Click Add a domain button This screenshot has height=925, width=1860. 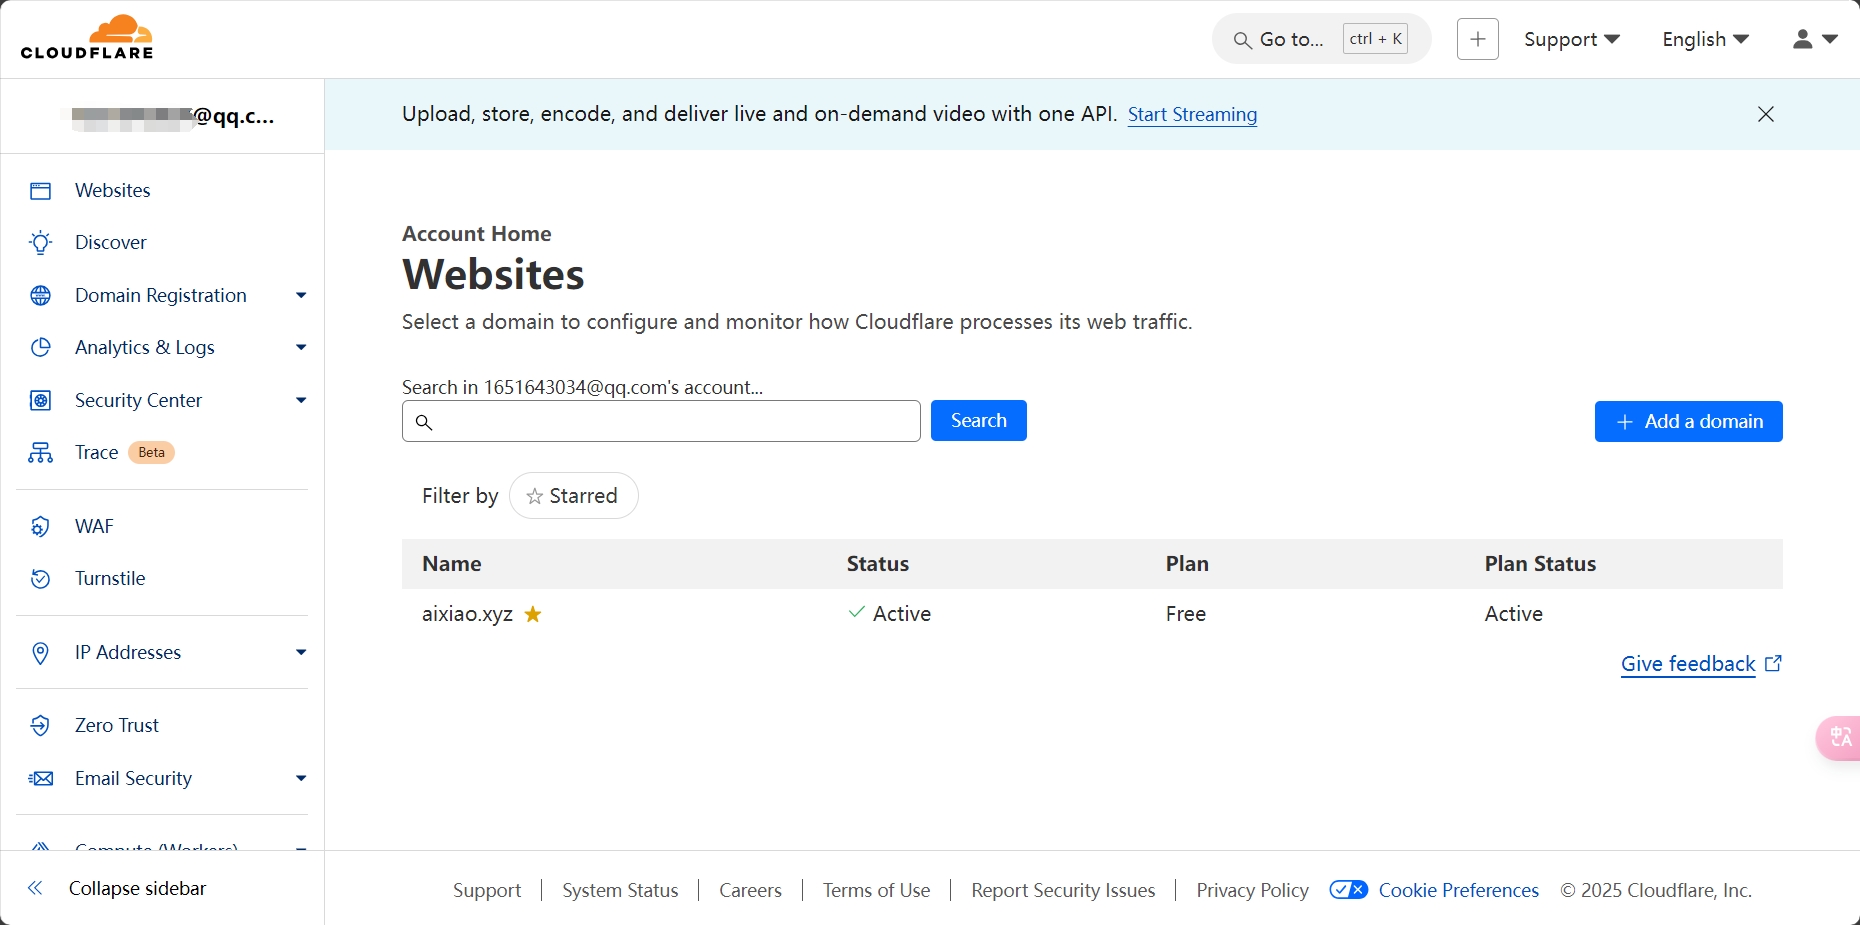[x=1689, y=422]
